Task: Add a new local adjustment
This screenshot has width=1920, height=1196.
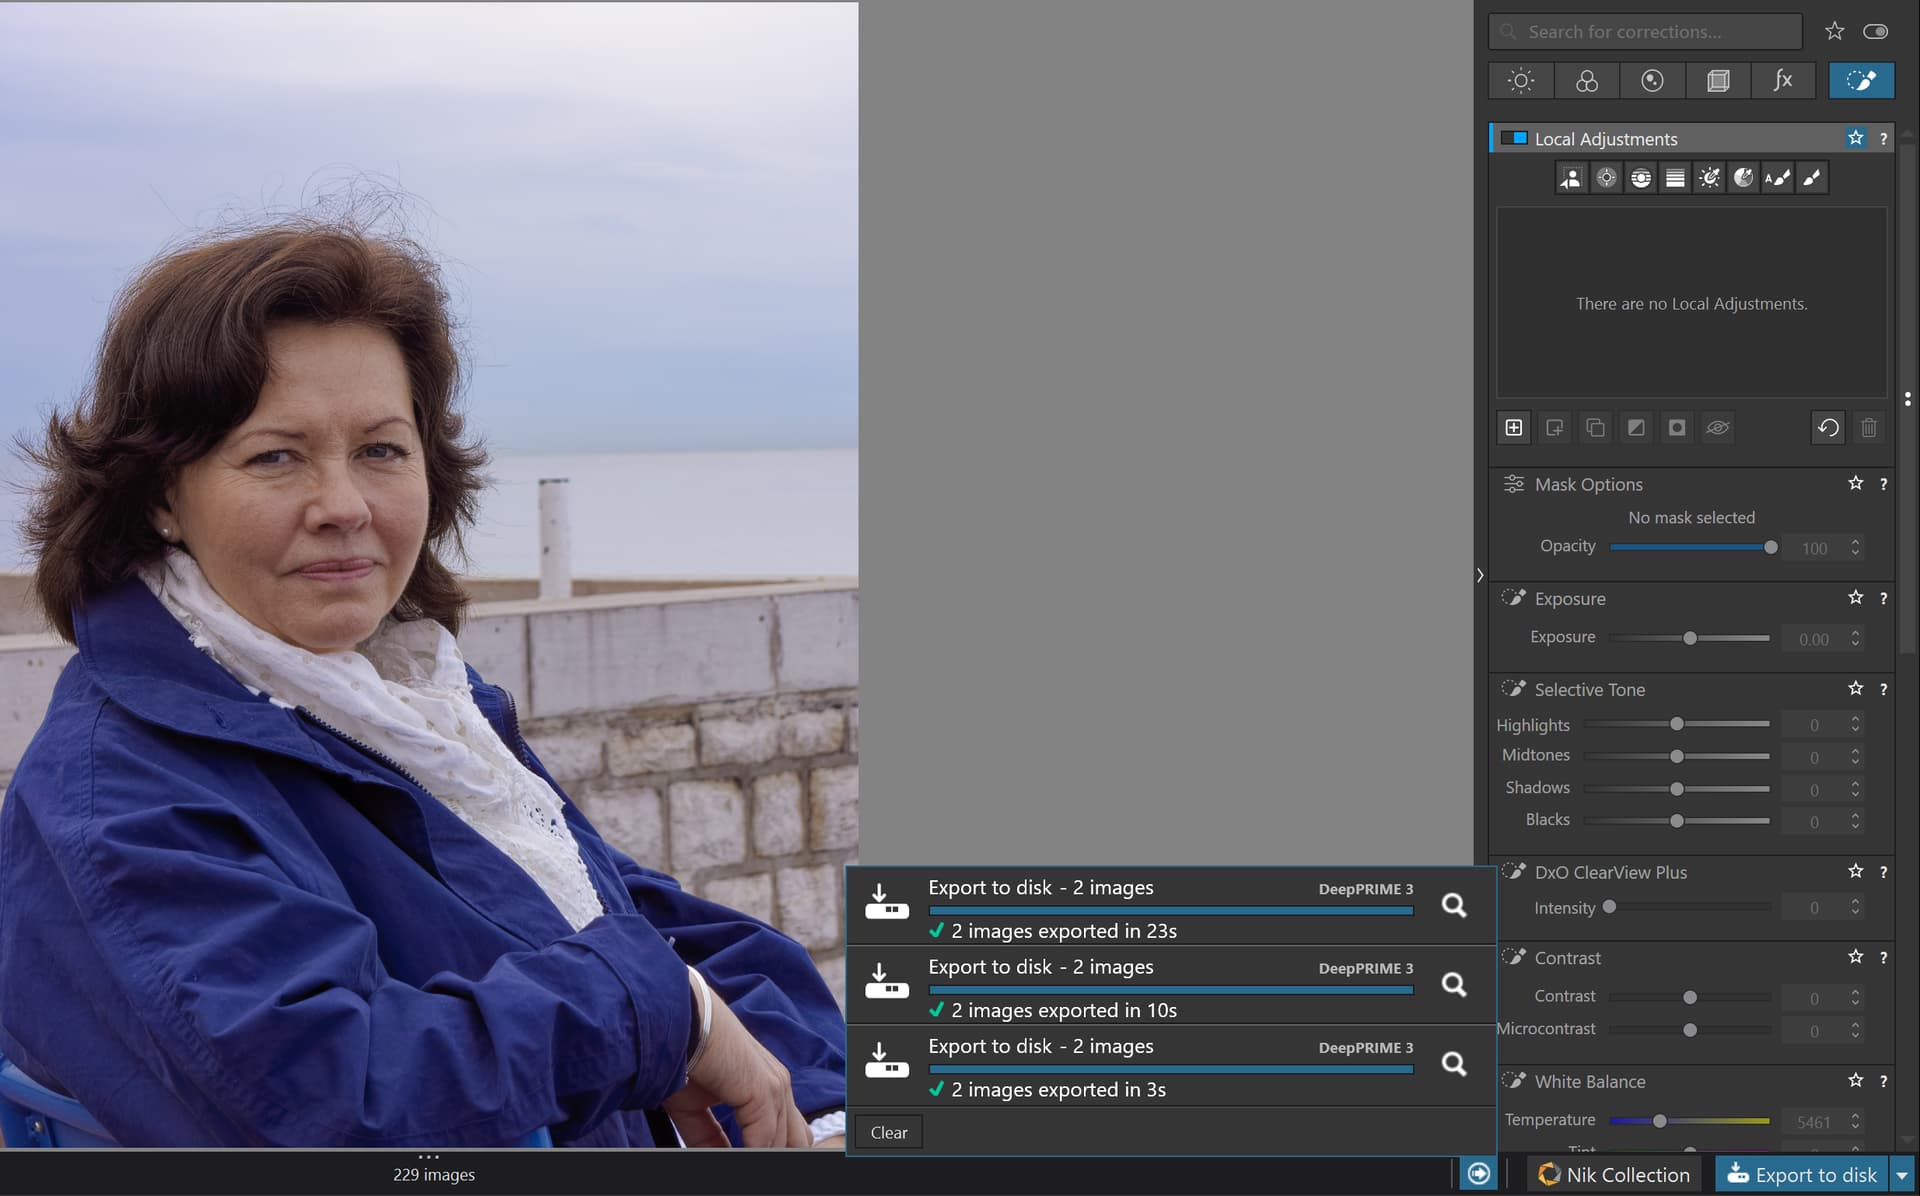Action: [1514, 428]
